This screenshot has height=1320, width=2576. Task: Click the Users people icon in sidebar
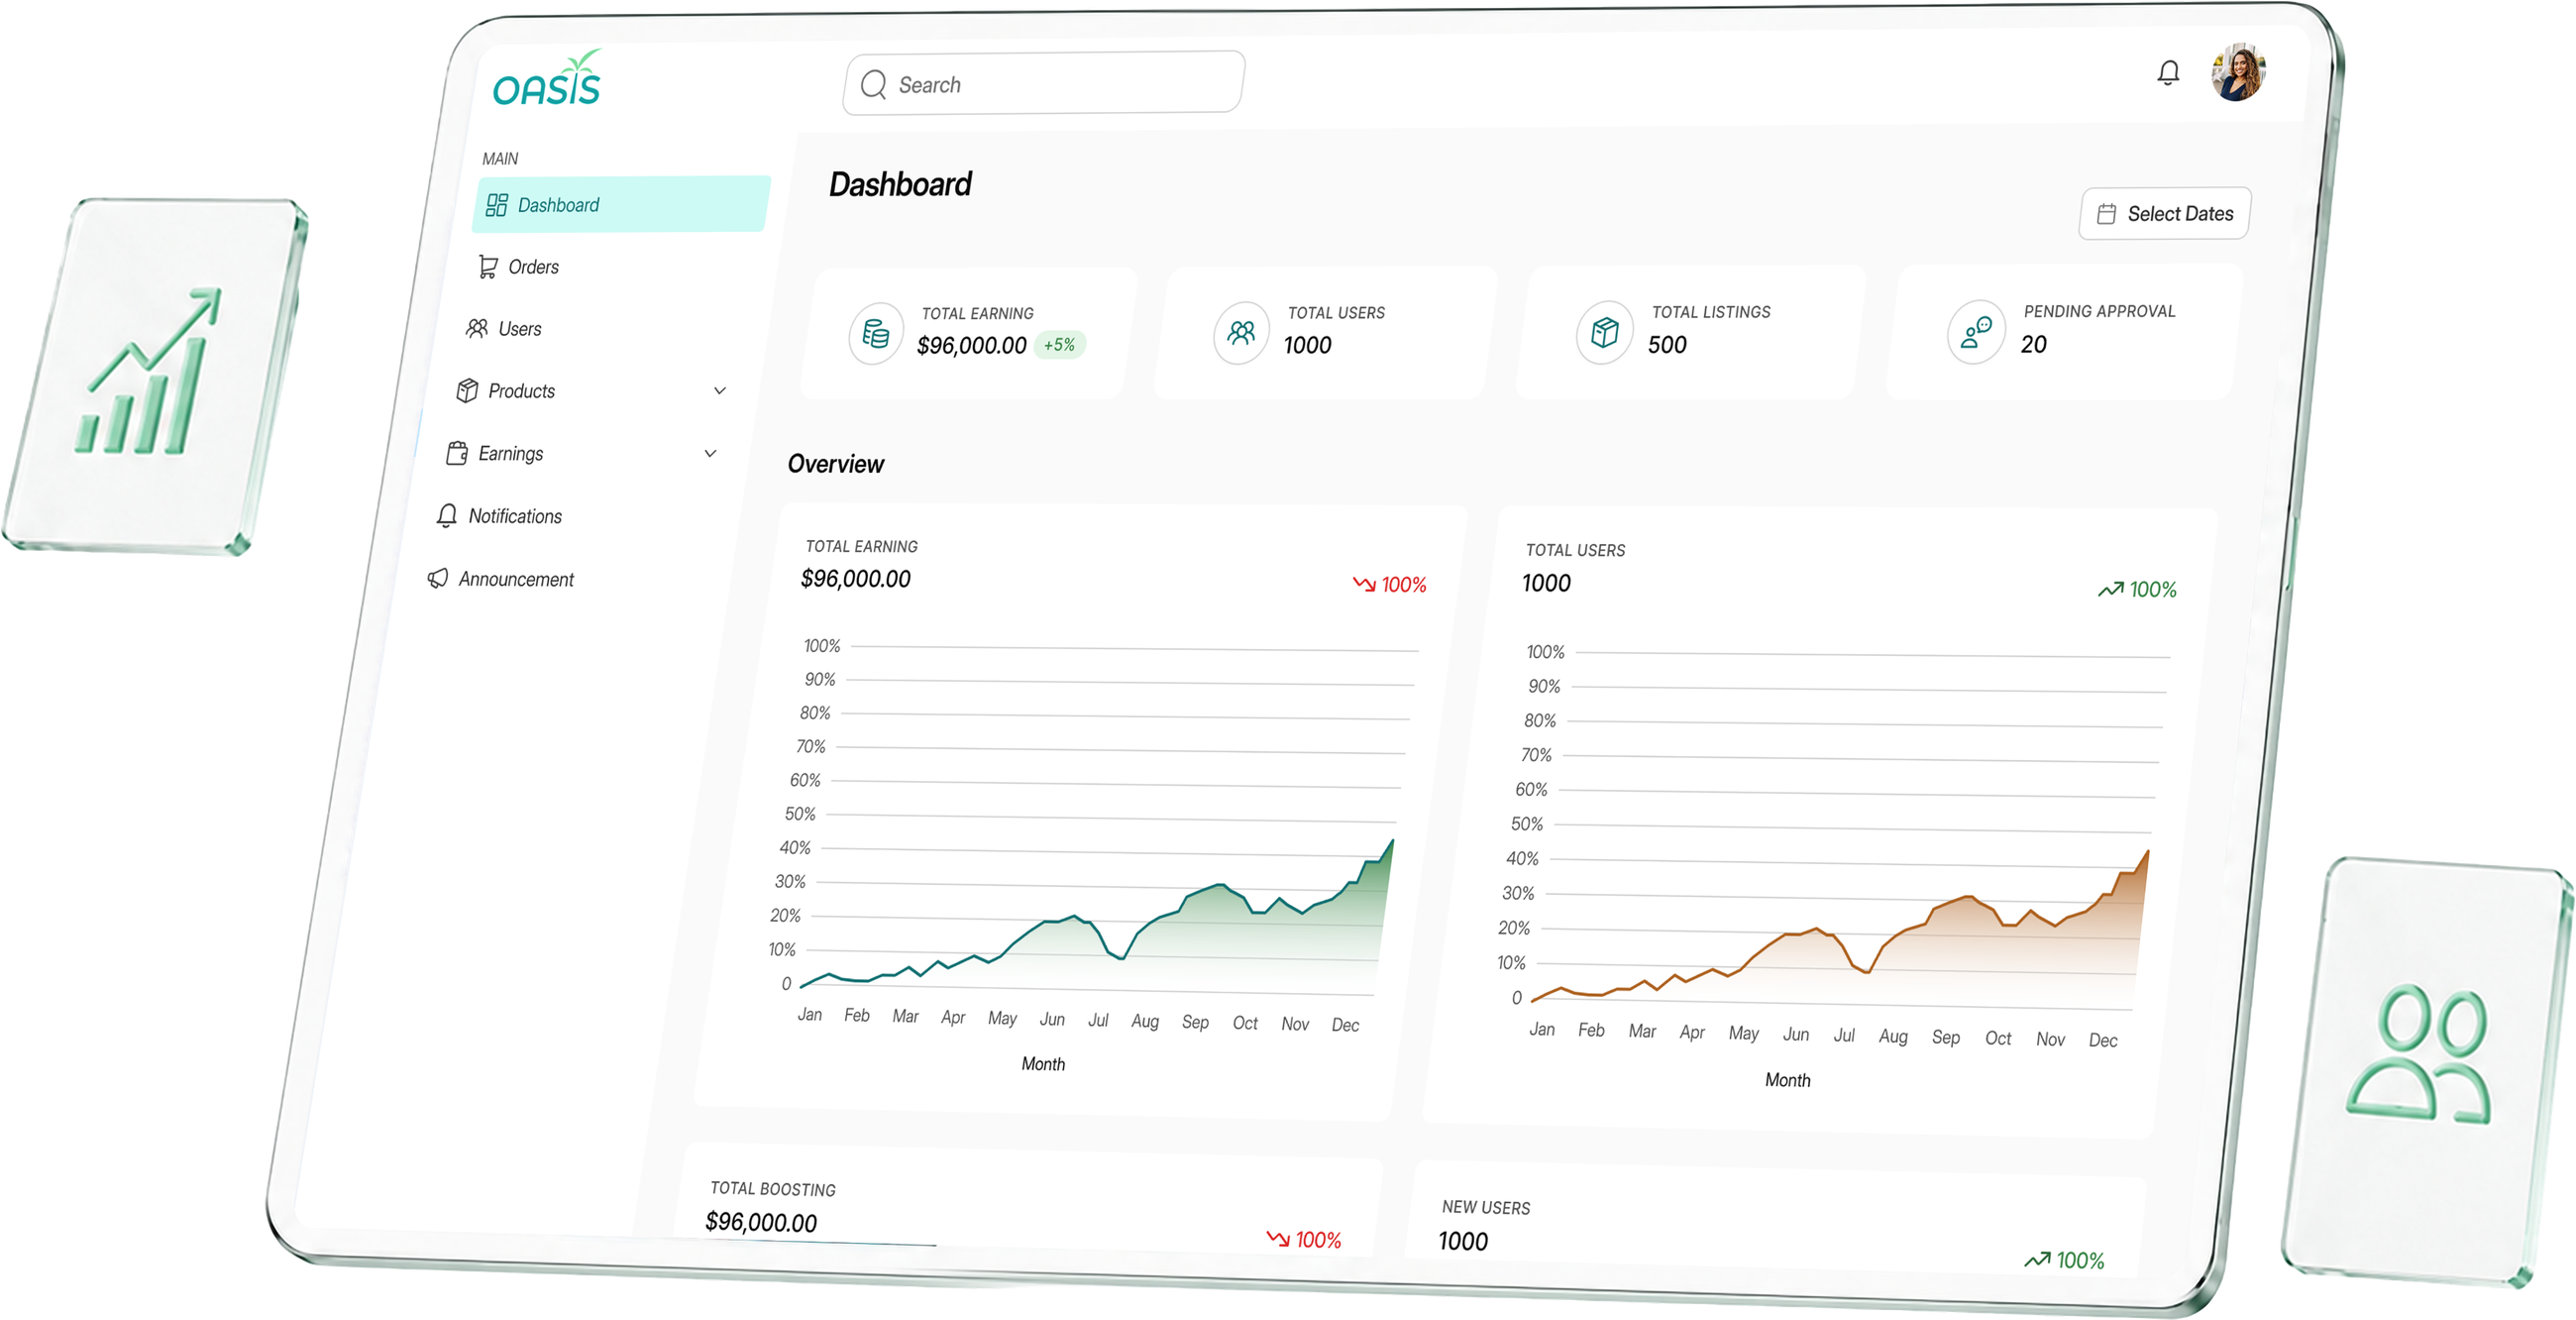pyautogui.click(x=477, y=328)
